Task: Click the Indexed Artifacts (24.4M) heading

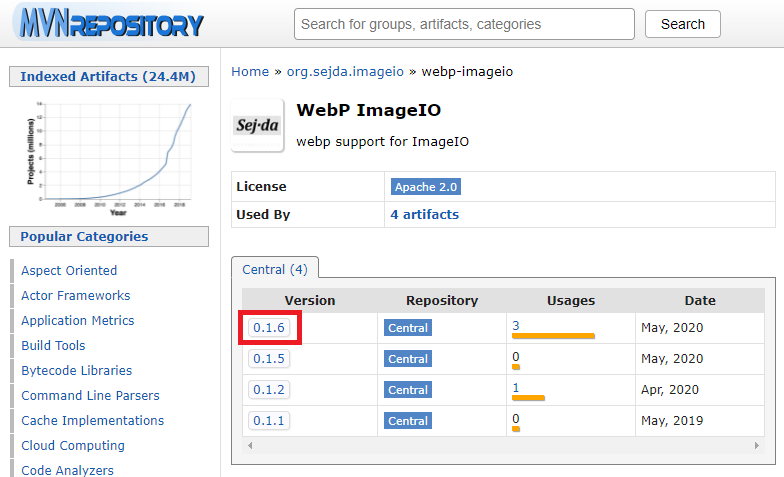Action: [108, 76]
